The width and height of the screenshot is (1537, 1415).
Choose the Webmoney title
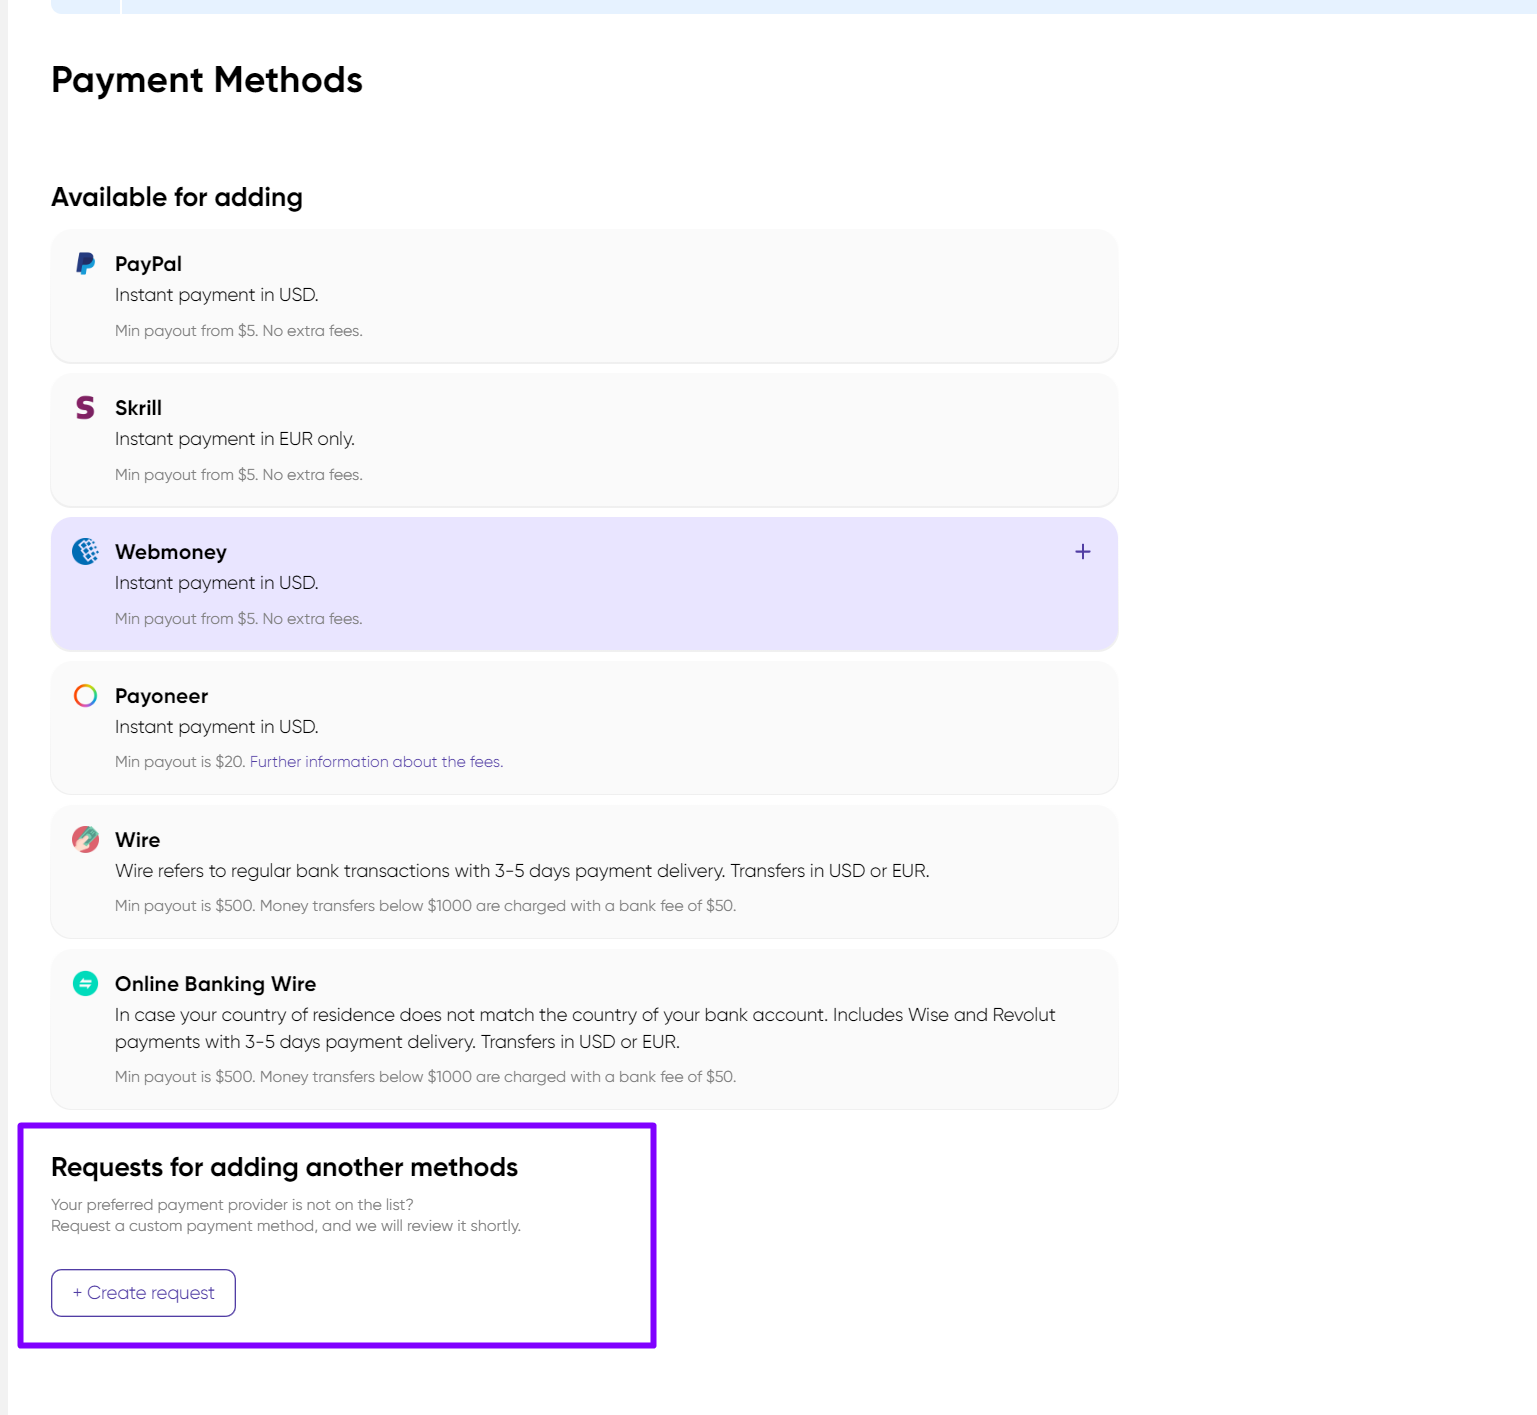coord(171,552)
